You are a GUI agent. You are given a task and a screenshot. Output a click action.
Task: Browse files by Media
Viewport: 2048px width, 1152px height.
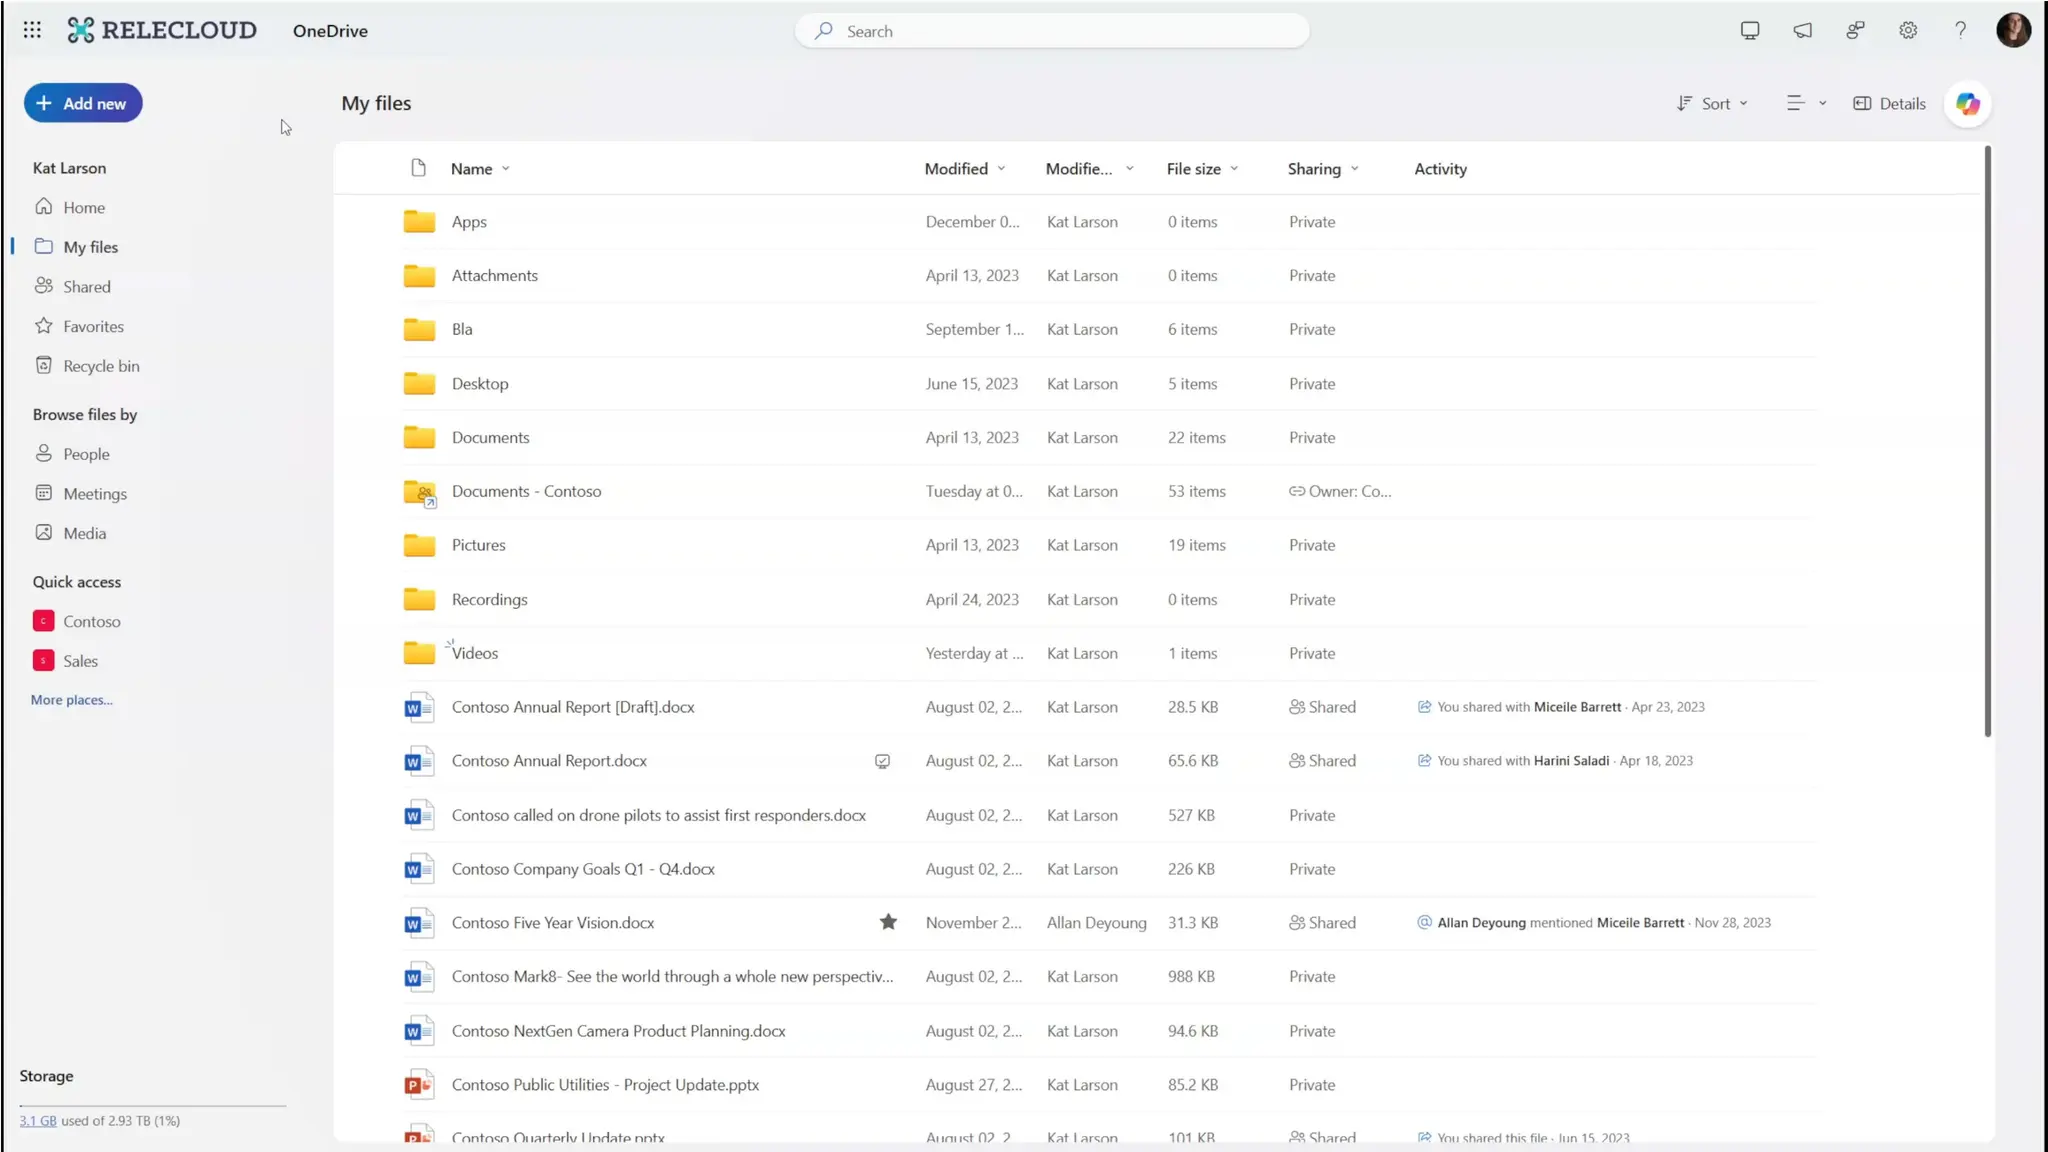pos(84,533)
